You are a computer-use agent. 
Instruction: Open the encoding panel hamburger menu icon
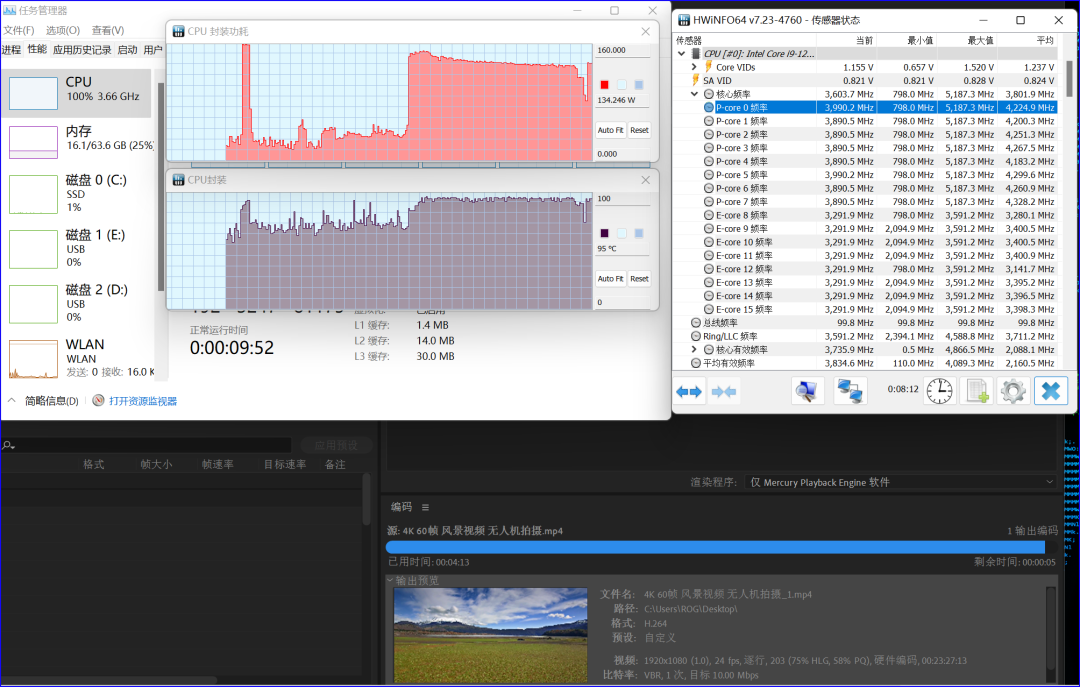point(425,507)
